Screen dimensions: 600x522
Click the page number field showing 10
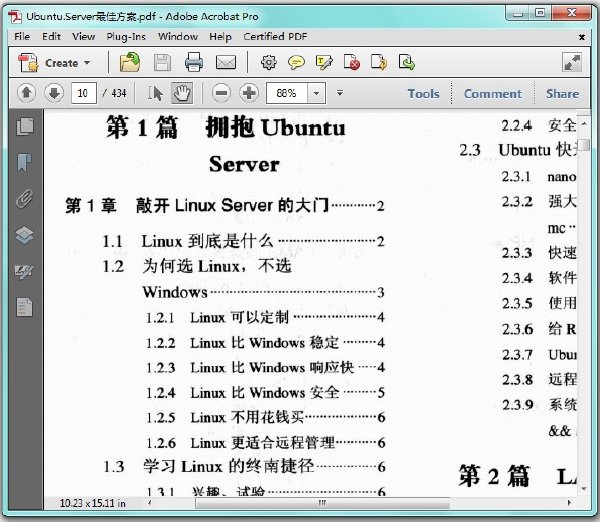coord(83,93)
